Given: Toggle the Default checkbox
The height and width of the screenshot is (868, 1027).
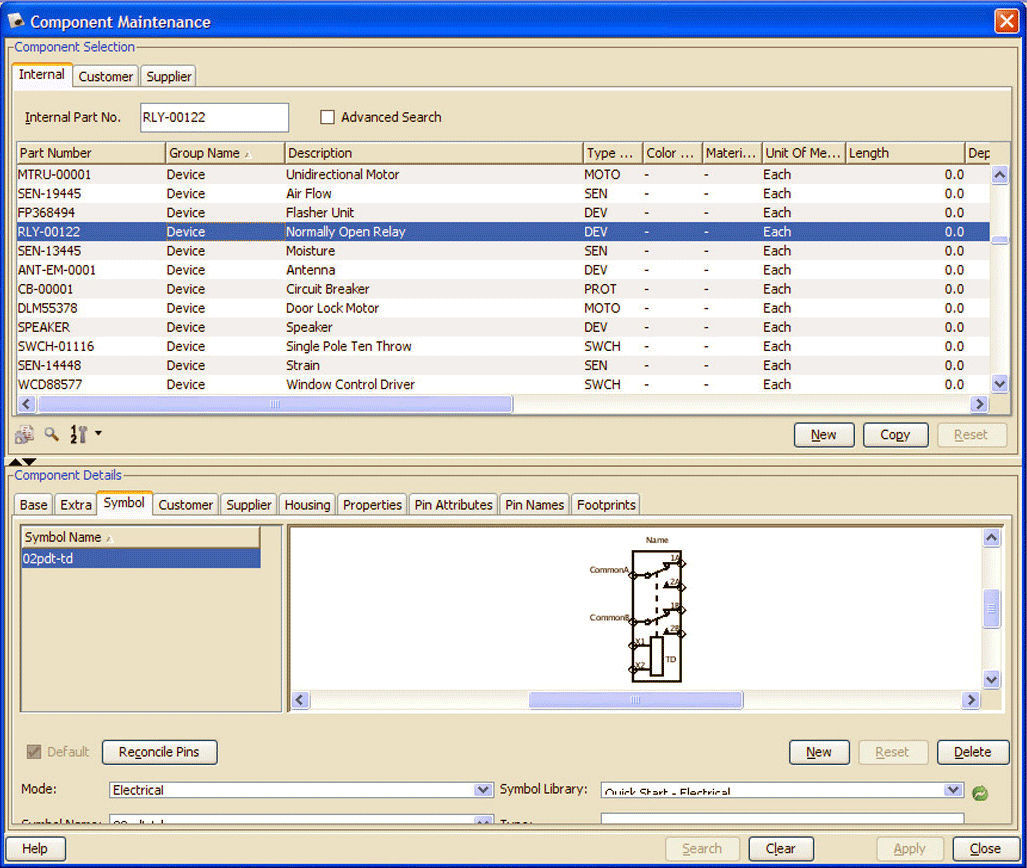Looking at the screenshot, I should [33, 751].
